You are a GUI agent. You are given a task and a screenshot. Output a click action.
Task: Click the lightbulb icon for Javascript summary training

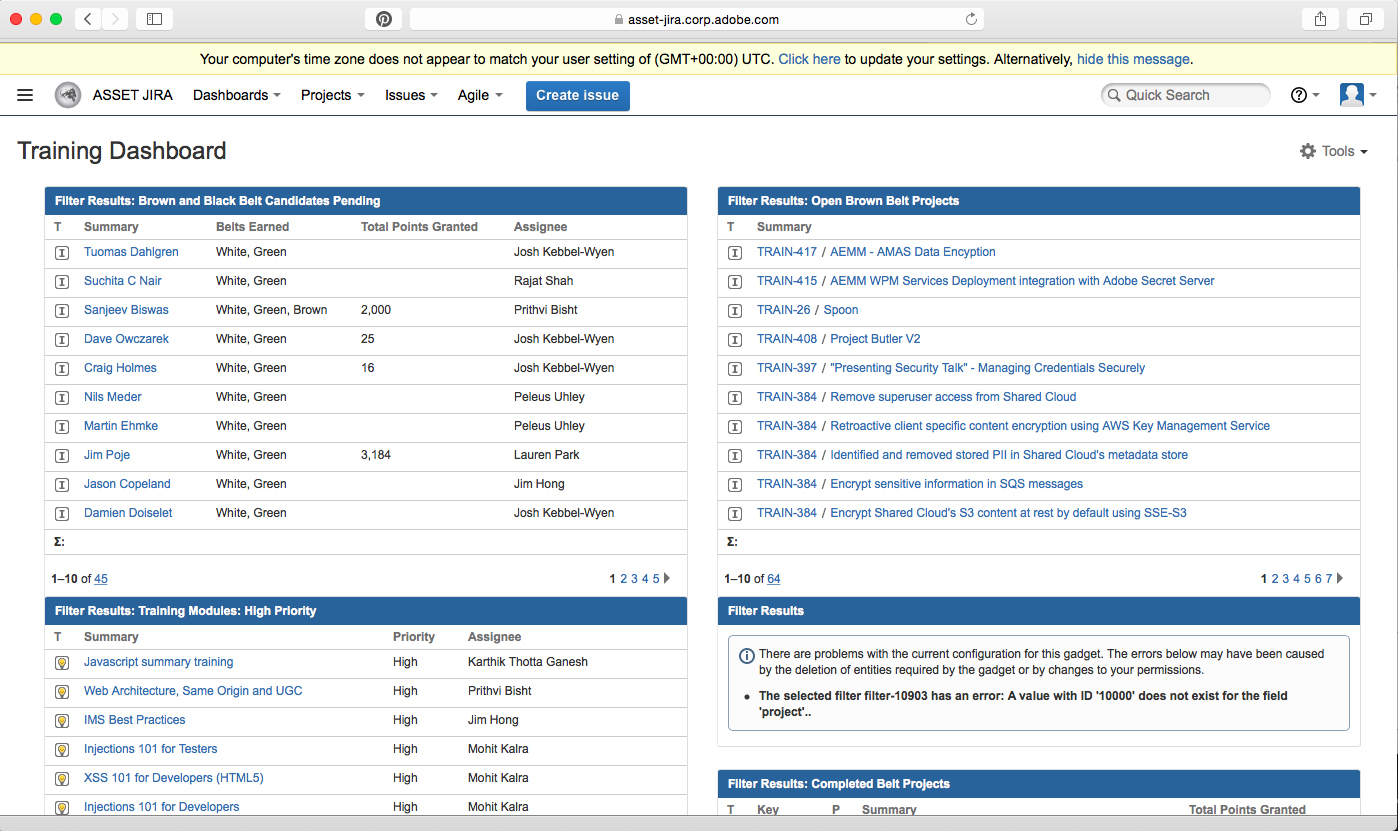(x=61, y=663)
